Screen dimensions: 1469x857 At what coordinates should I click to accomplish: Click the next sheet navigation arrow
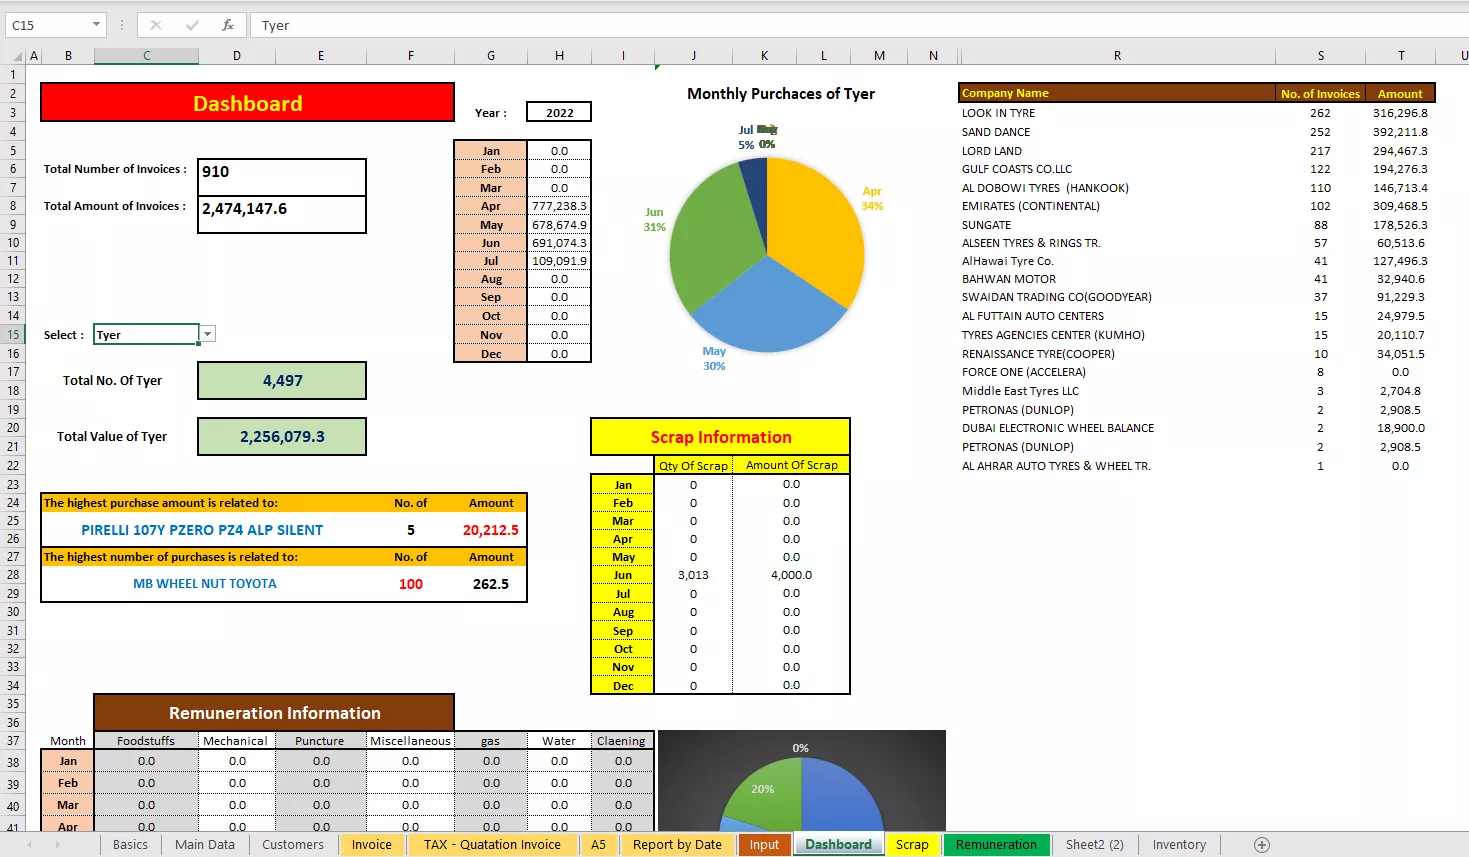[58, 845]
